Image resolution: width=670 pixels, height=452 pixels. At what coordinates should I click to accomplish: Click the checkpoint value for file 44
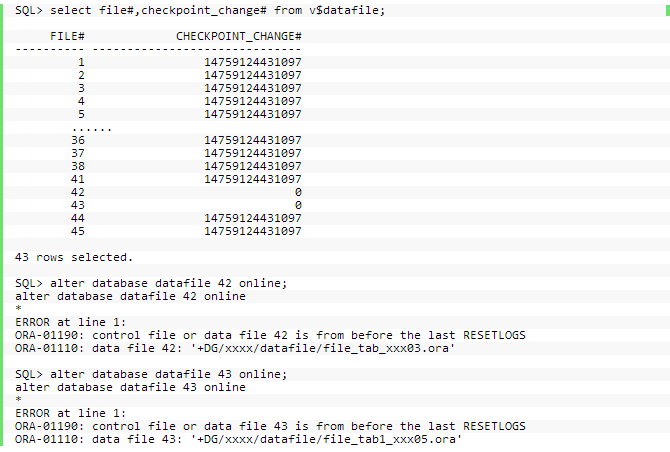click(253, 218)
